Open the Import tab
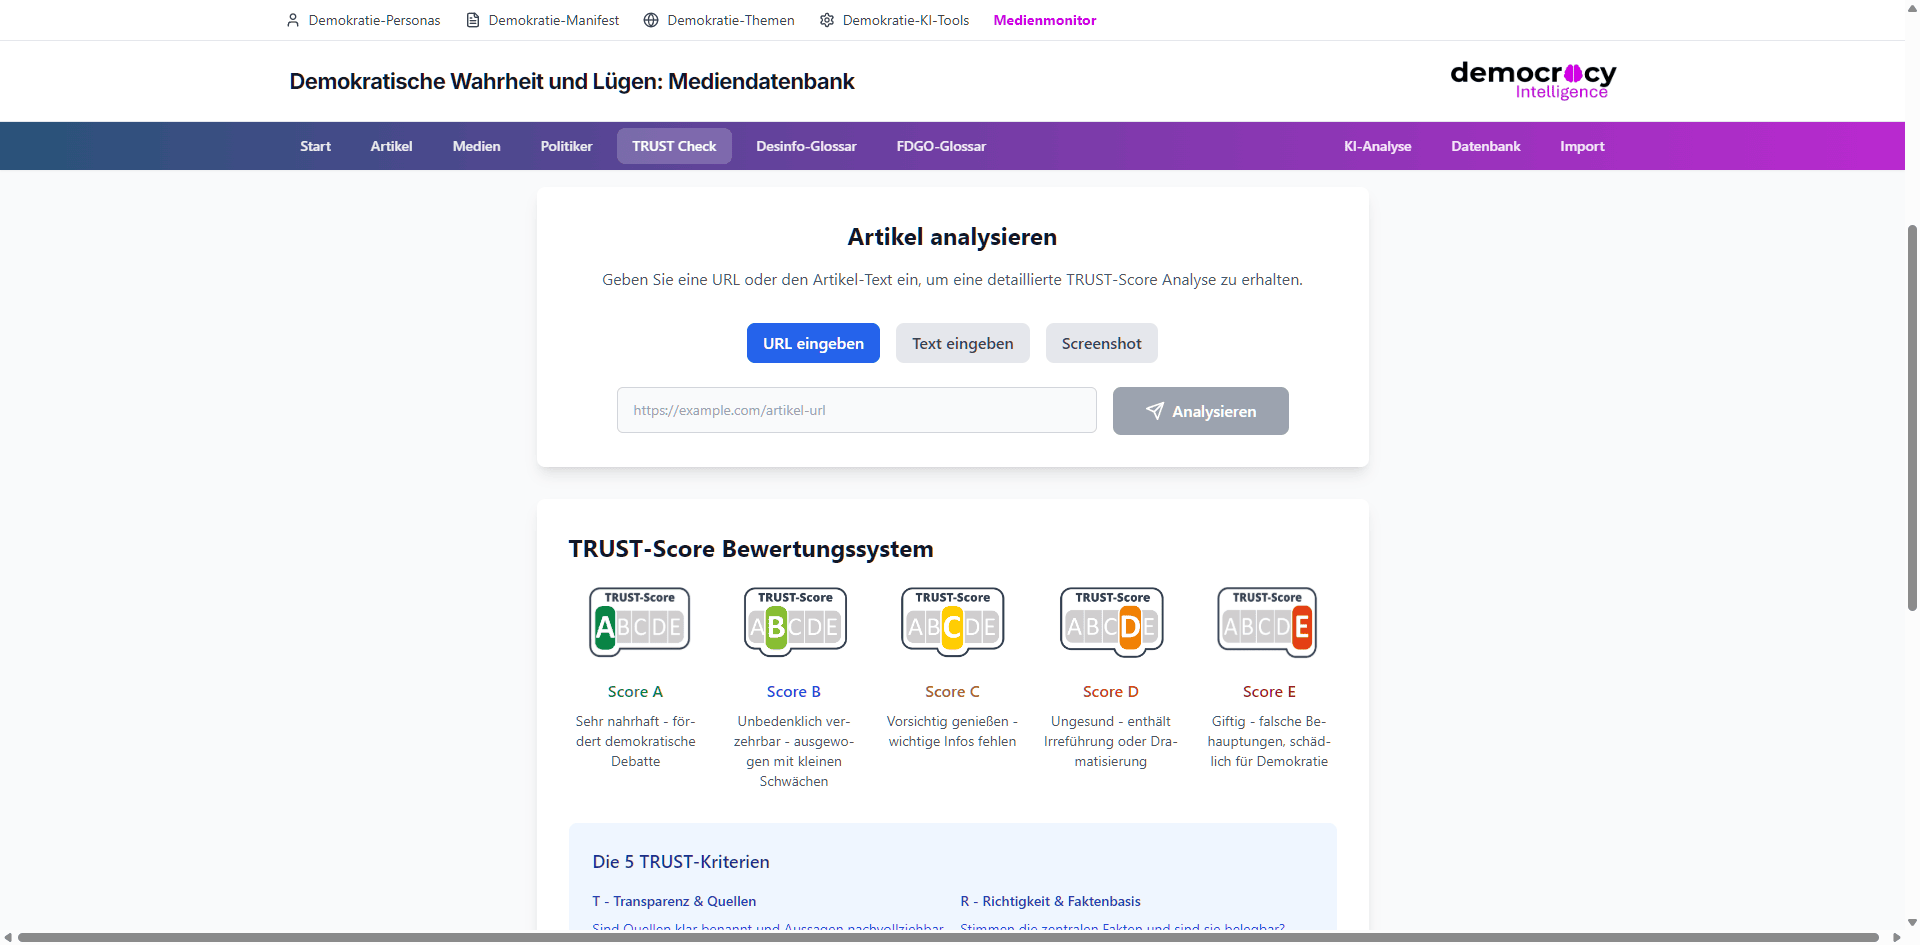 point(1582,146)
